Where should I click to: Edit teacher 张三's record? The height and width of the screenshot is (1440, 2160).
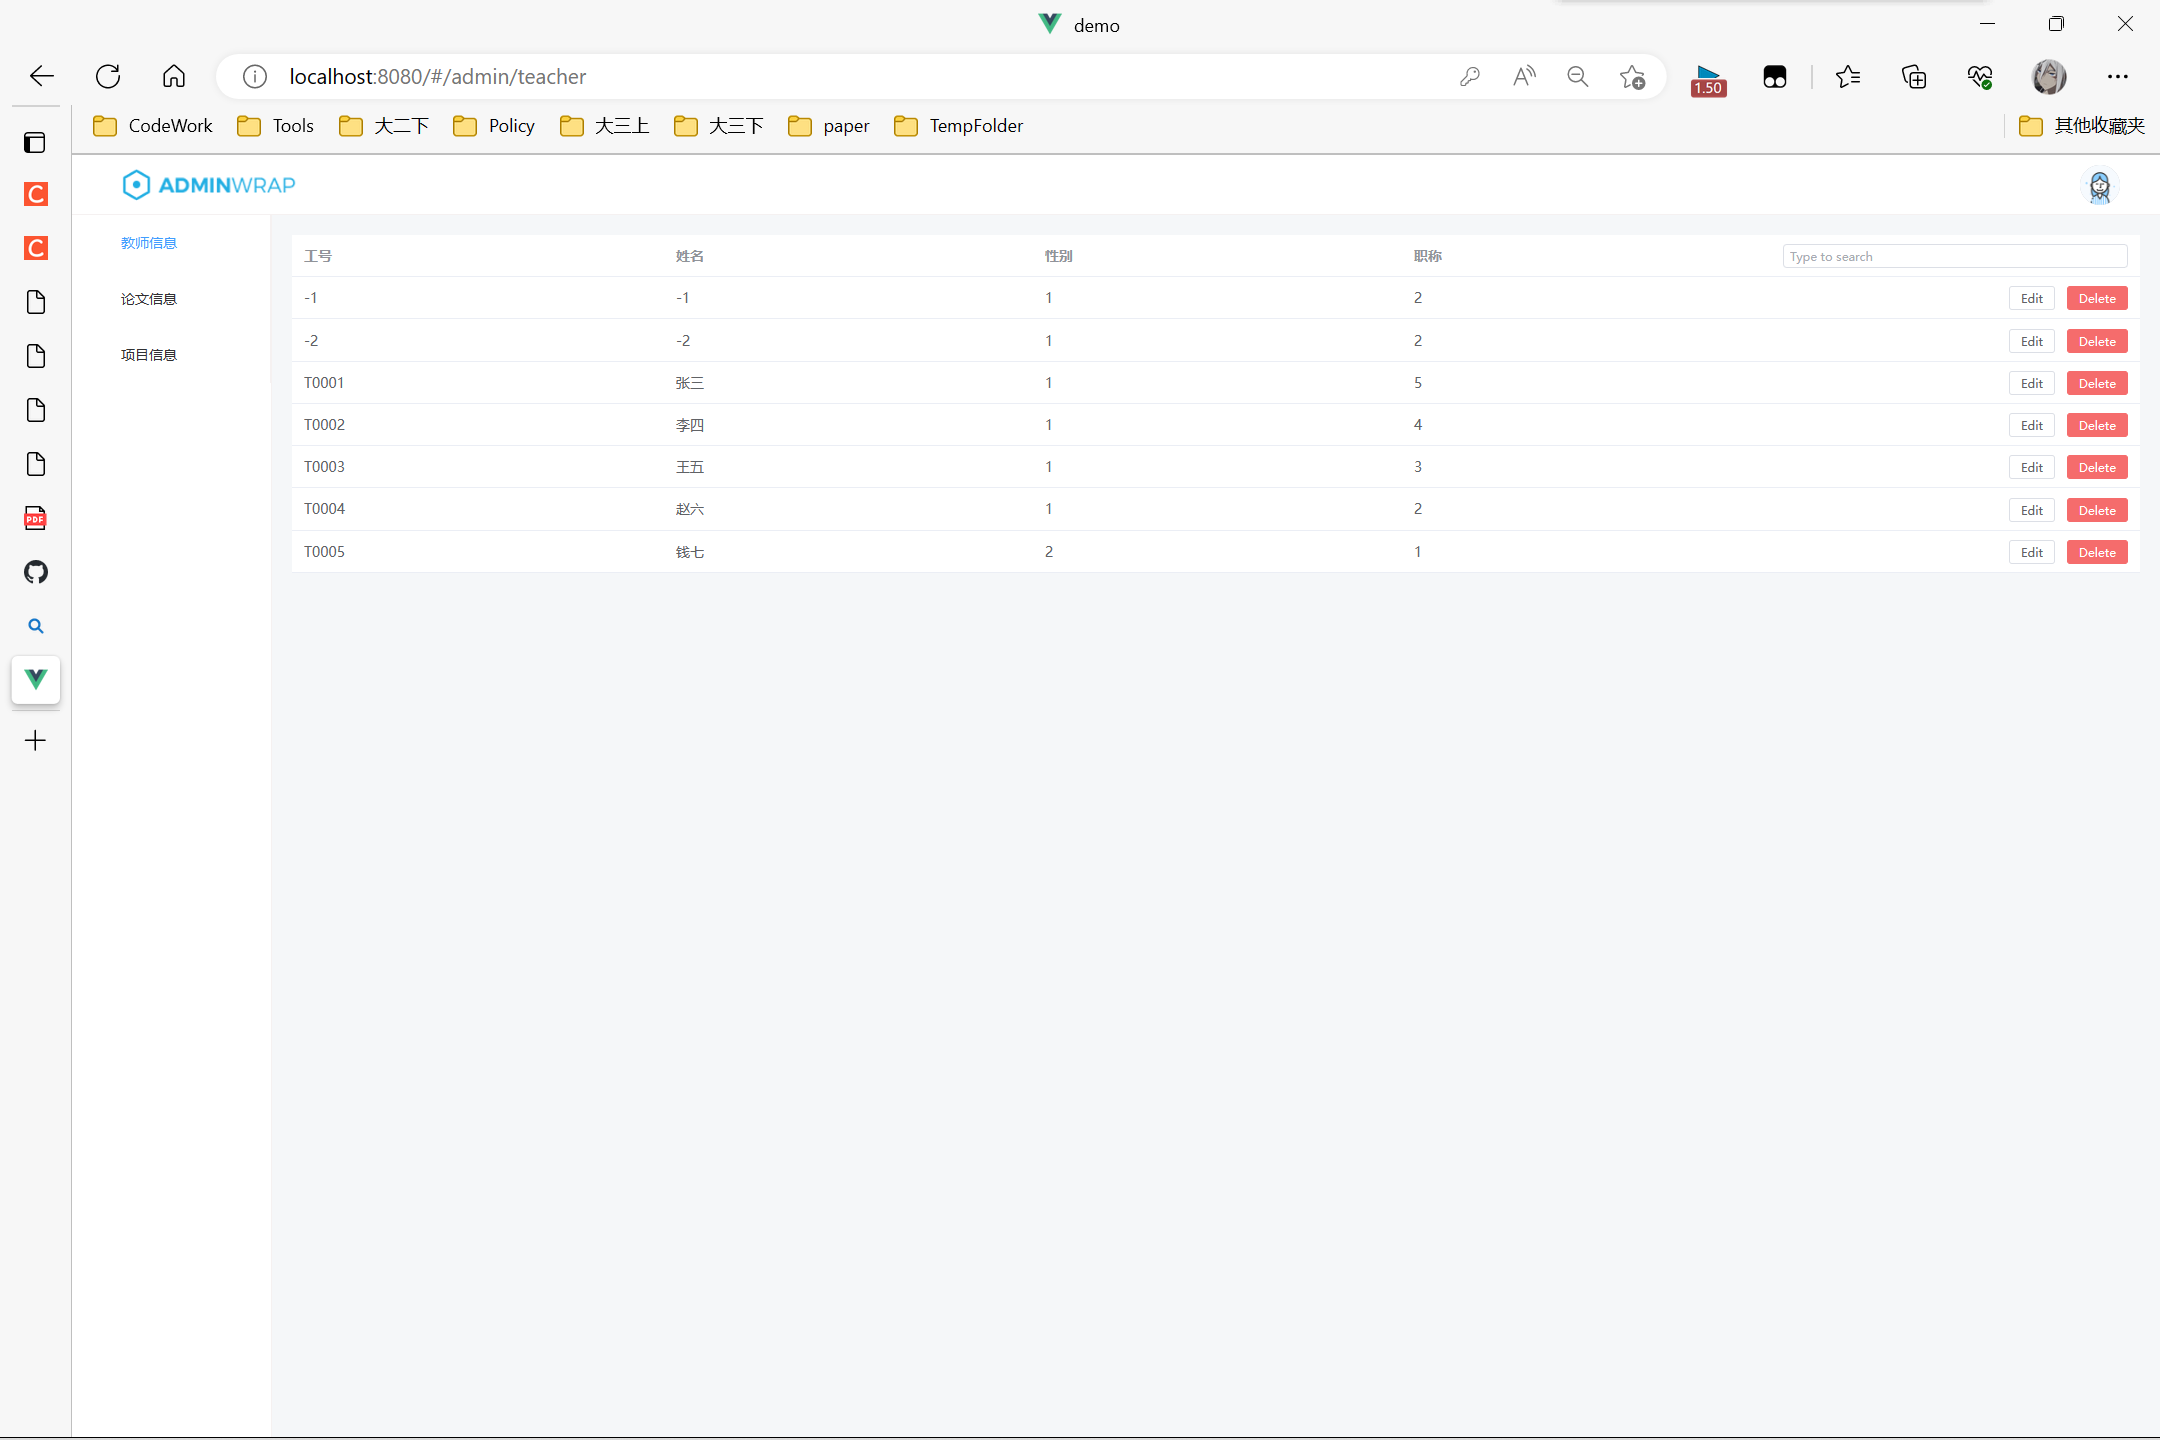[x=2031, y=383]
